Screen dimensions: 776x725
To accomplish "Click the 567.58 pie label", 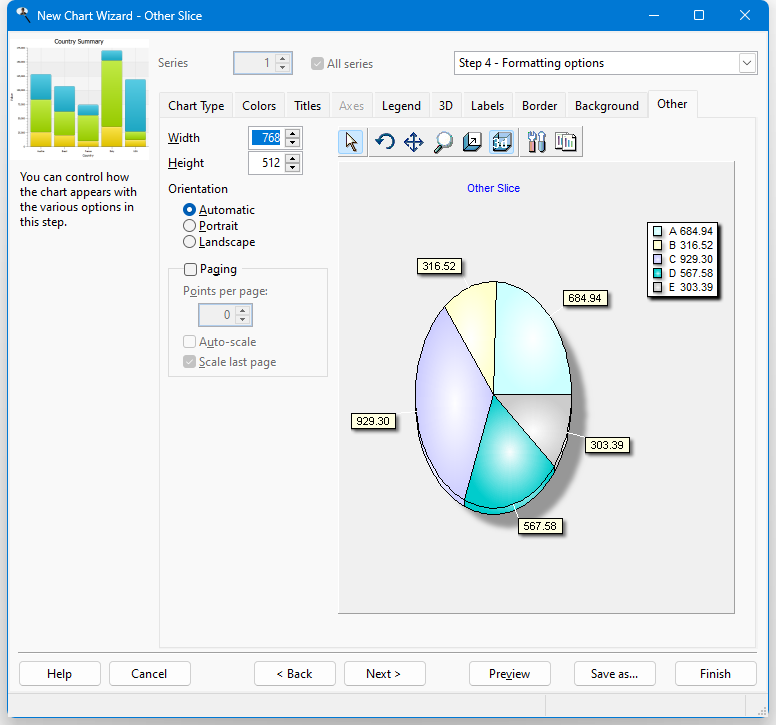I will click(x=540, y=526).
